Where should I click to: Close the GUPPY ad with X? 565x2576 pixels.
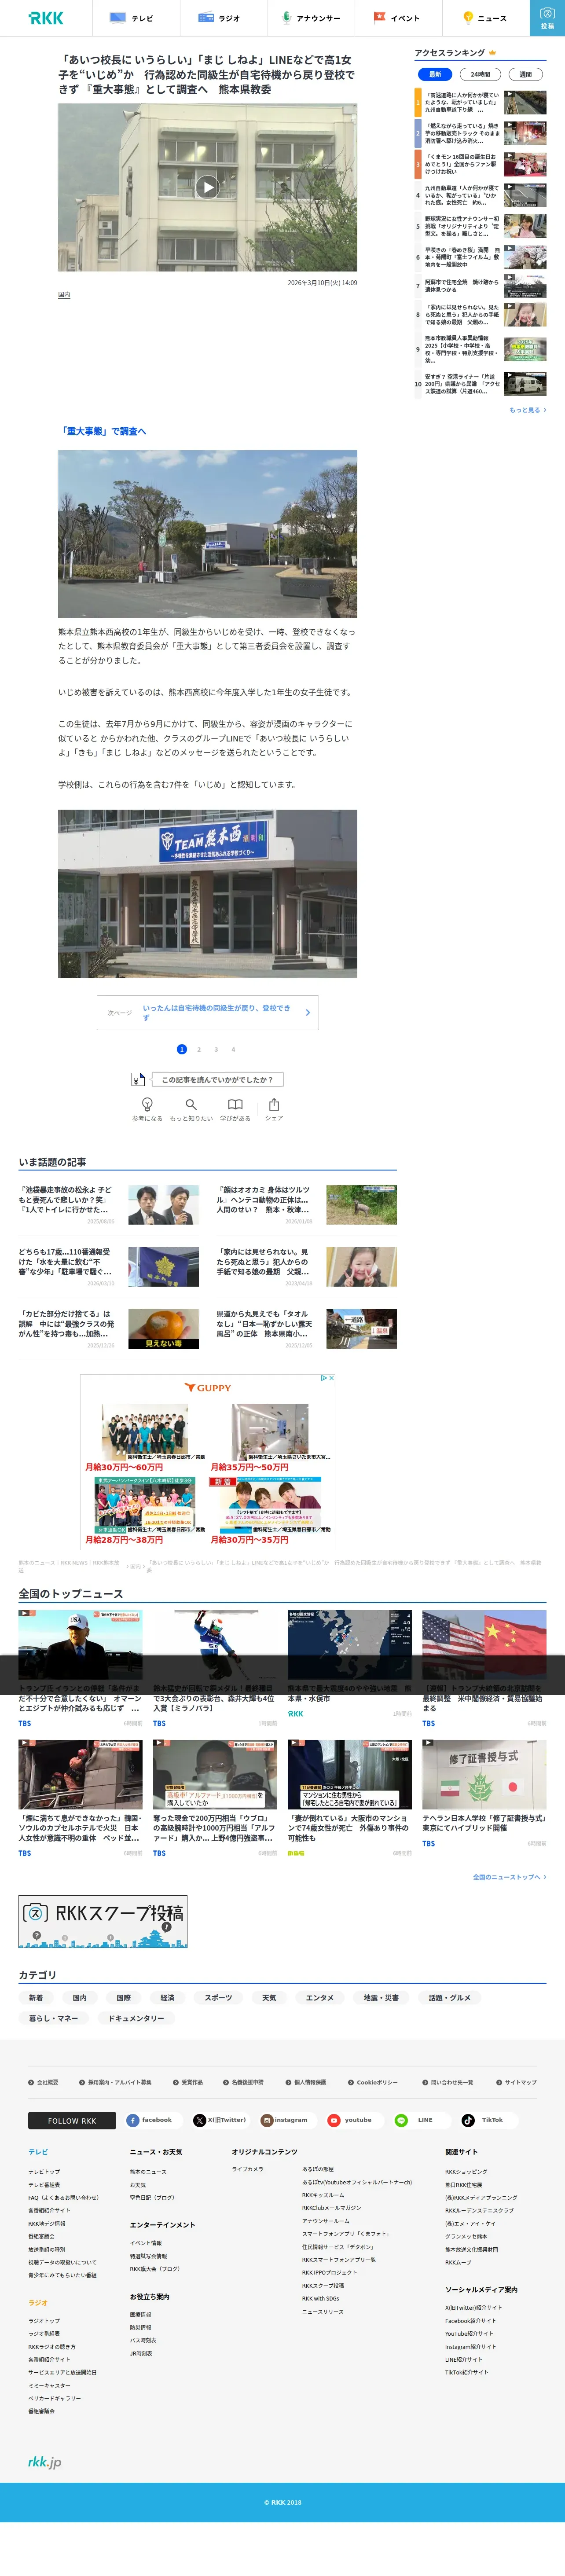pos(331,1378)
